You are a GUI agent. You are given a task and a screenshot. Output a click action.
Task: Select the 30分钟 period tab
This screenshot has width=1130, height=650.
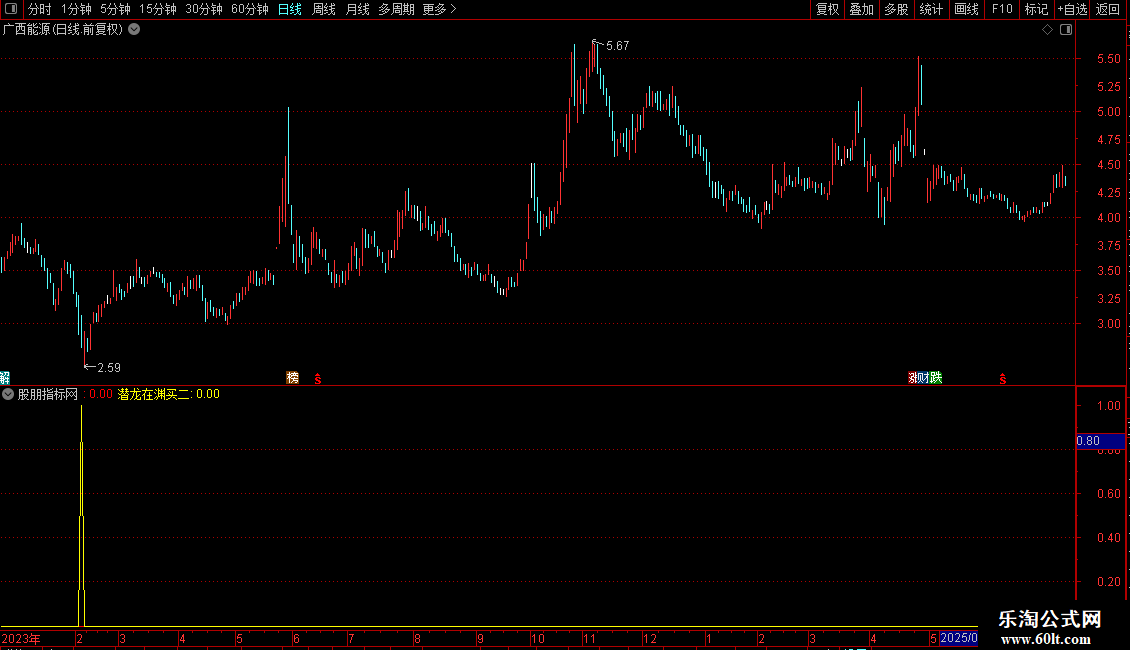pyautogui.click(x=203, y=9)
